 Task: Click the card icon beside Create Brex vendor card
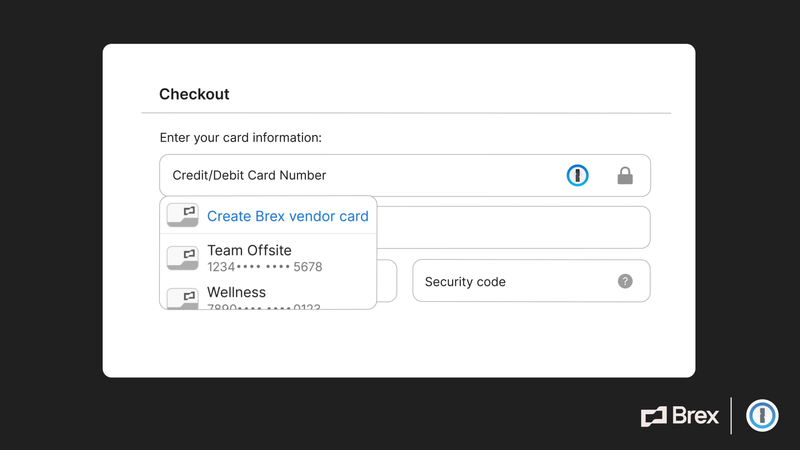coord(182,215)
